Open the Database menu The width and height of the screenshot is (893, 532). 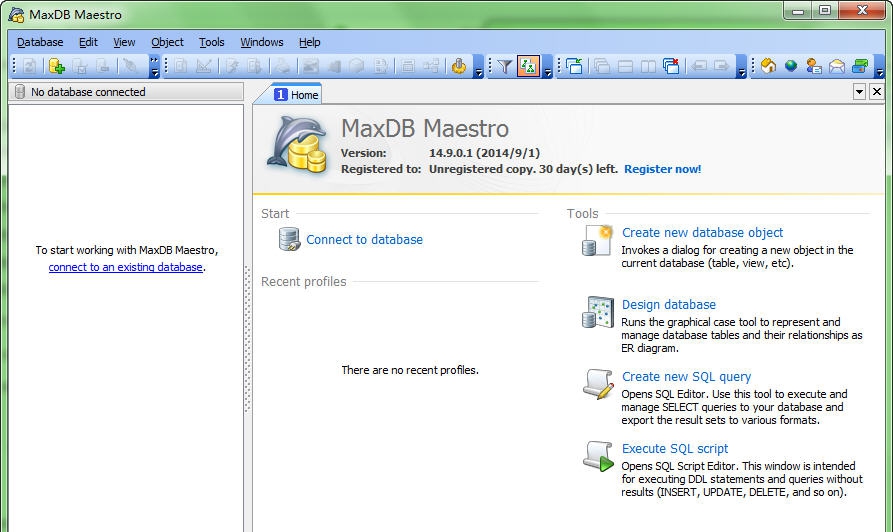40,42
